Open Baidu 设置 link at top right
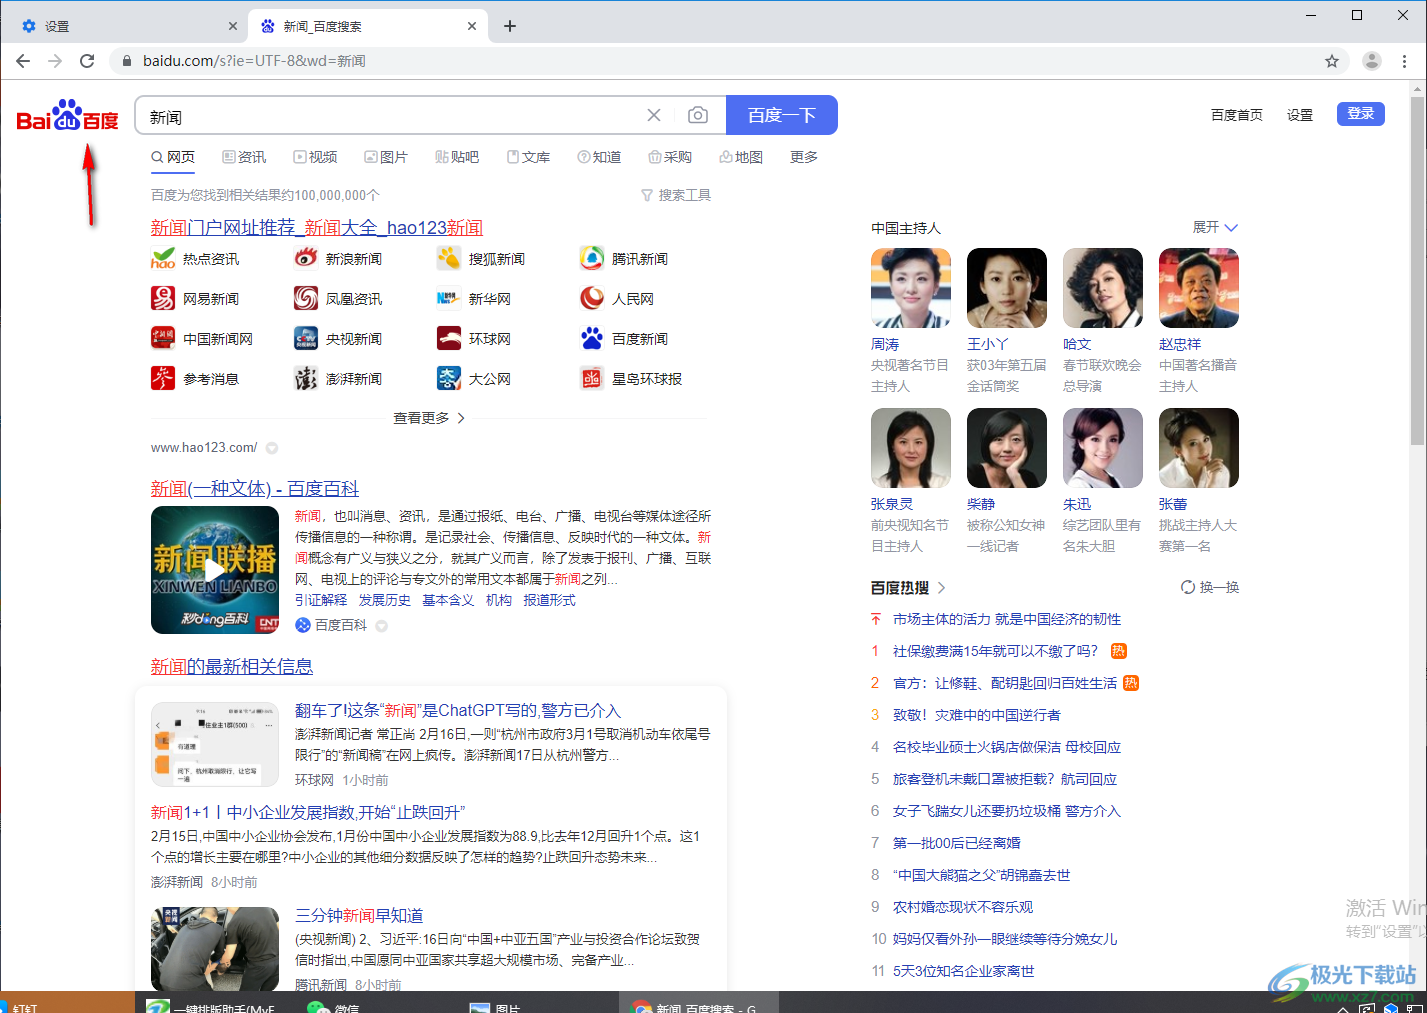The height and width of the screenshot is (1013, 1427). click(1300, 115)
